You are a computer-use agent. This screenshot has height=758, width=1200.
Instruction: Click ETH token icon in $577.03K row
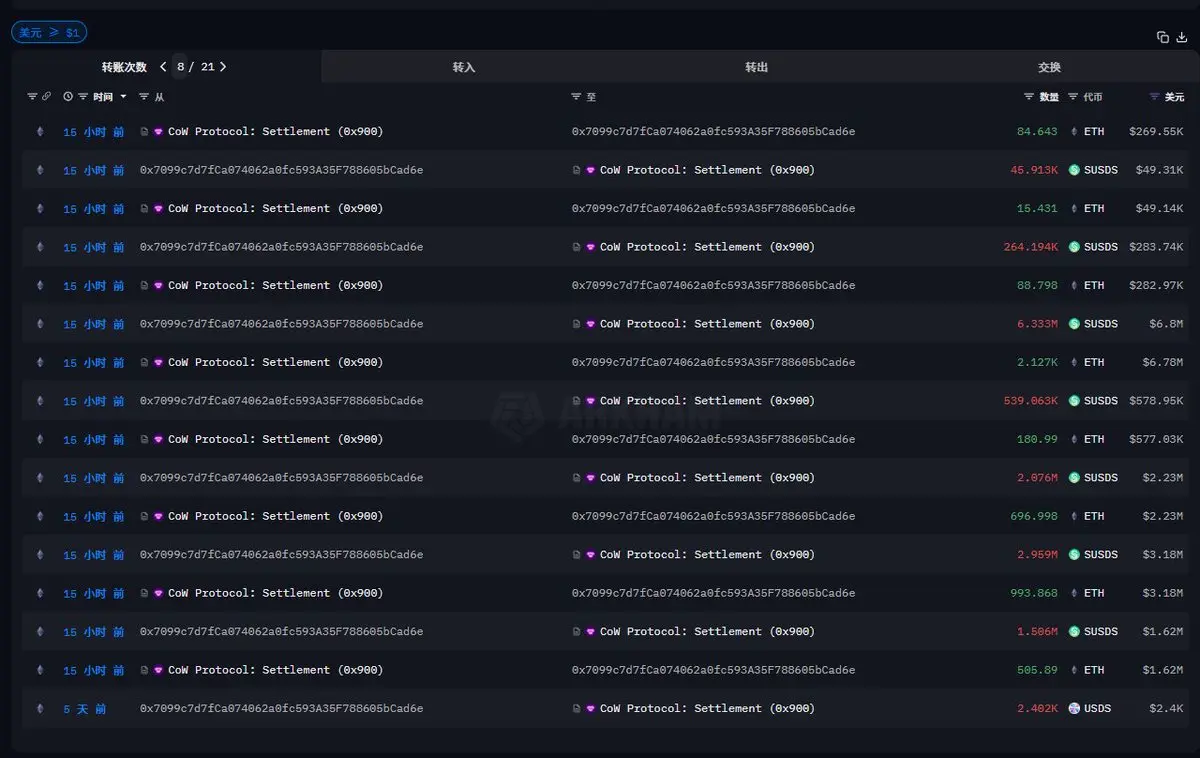[x=1074, y=440]
